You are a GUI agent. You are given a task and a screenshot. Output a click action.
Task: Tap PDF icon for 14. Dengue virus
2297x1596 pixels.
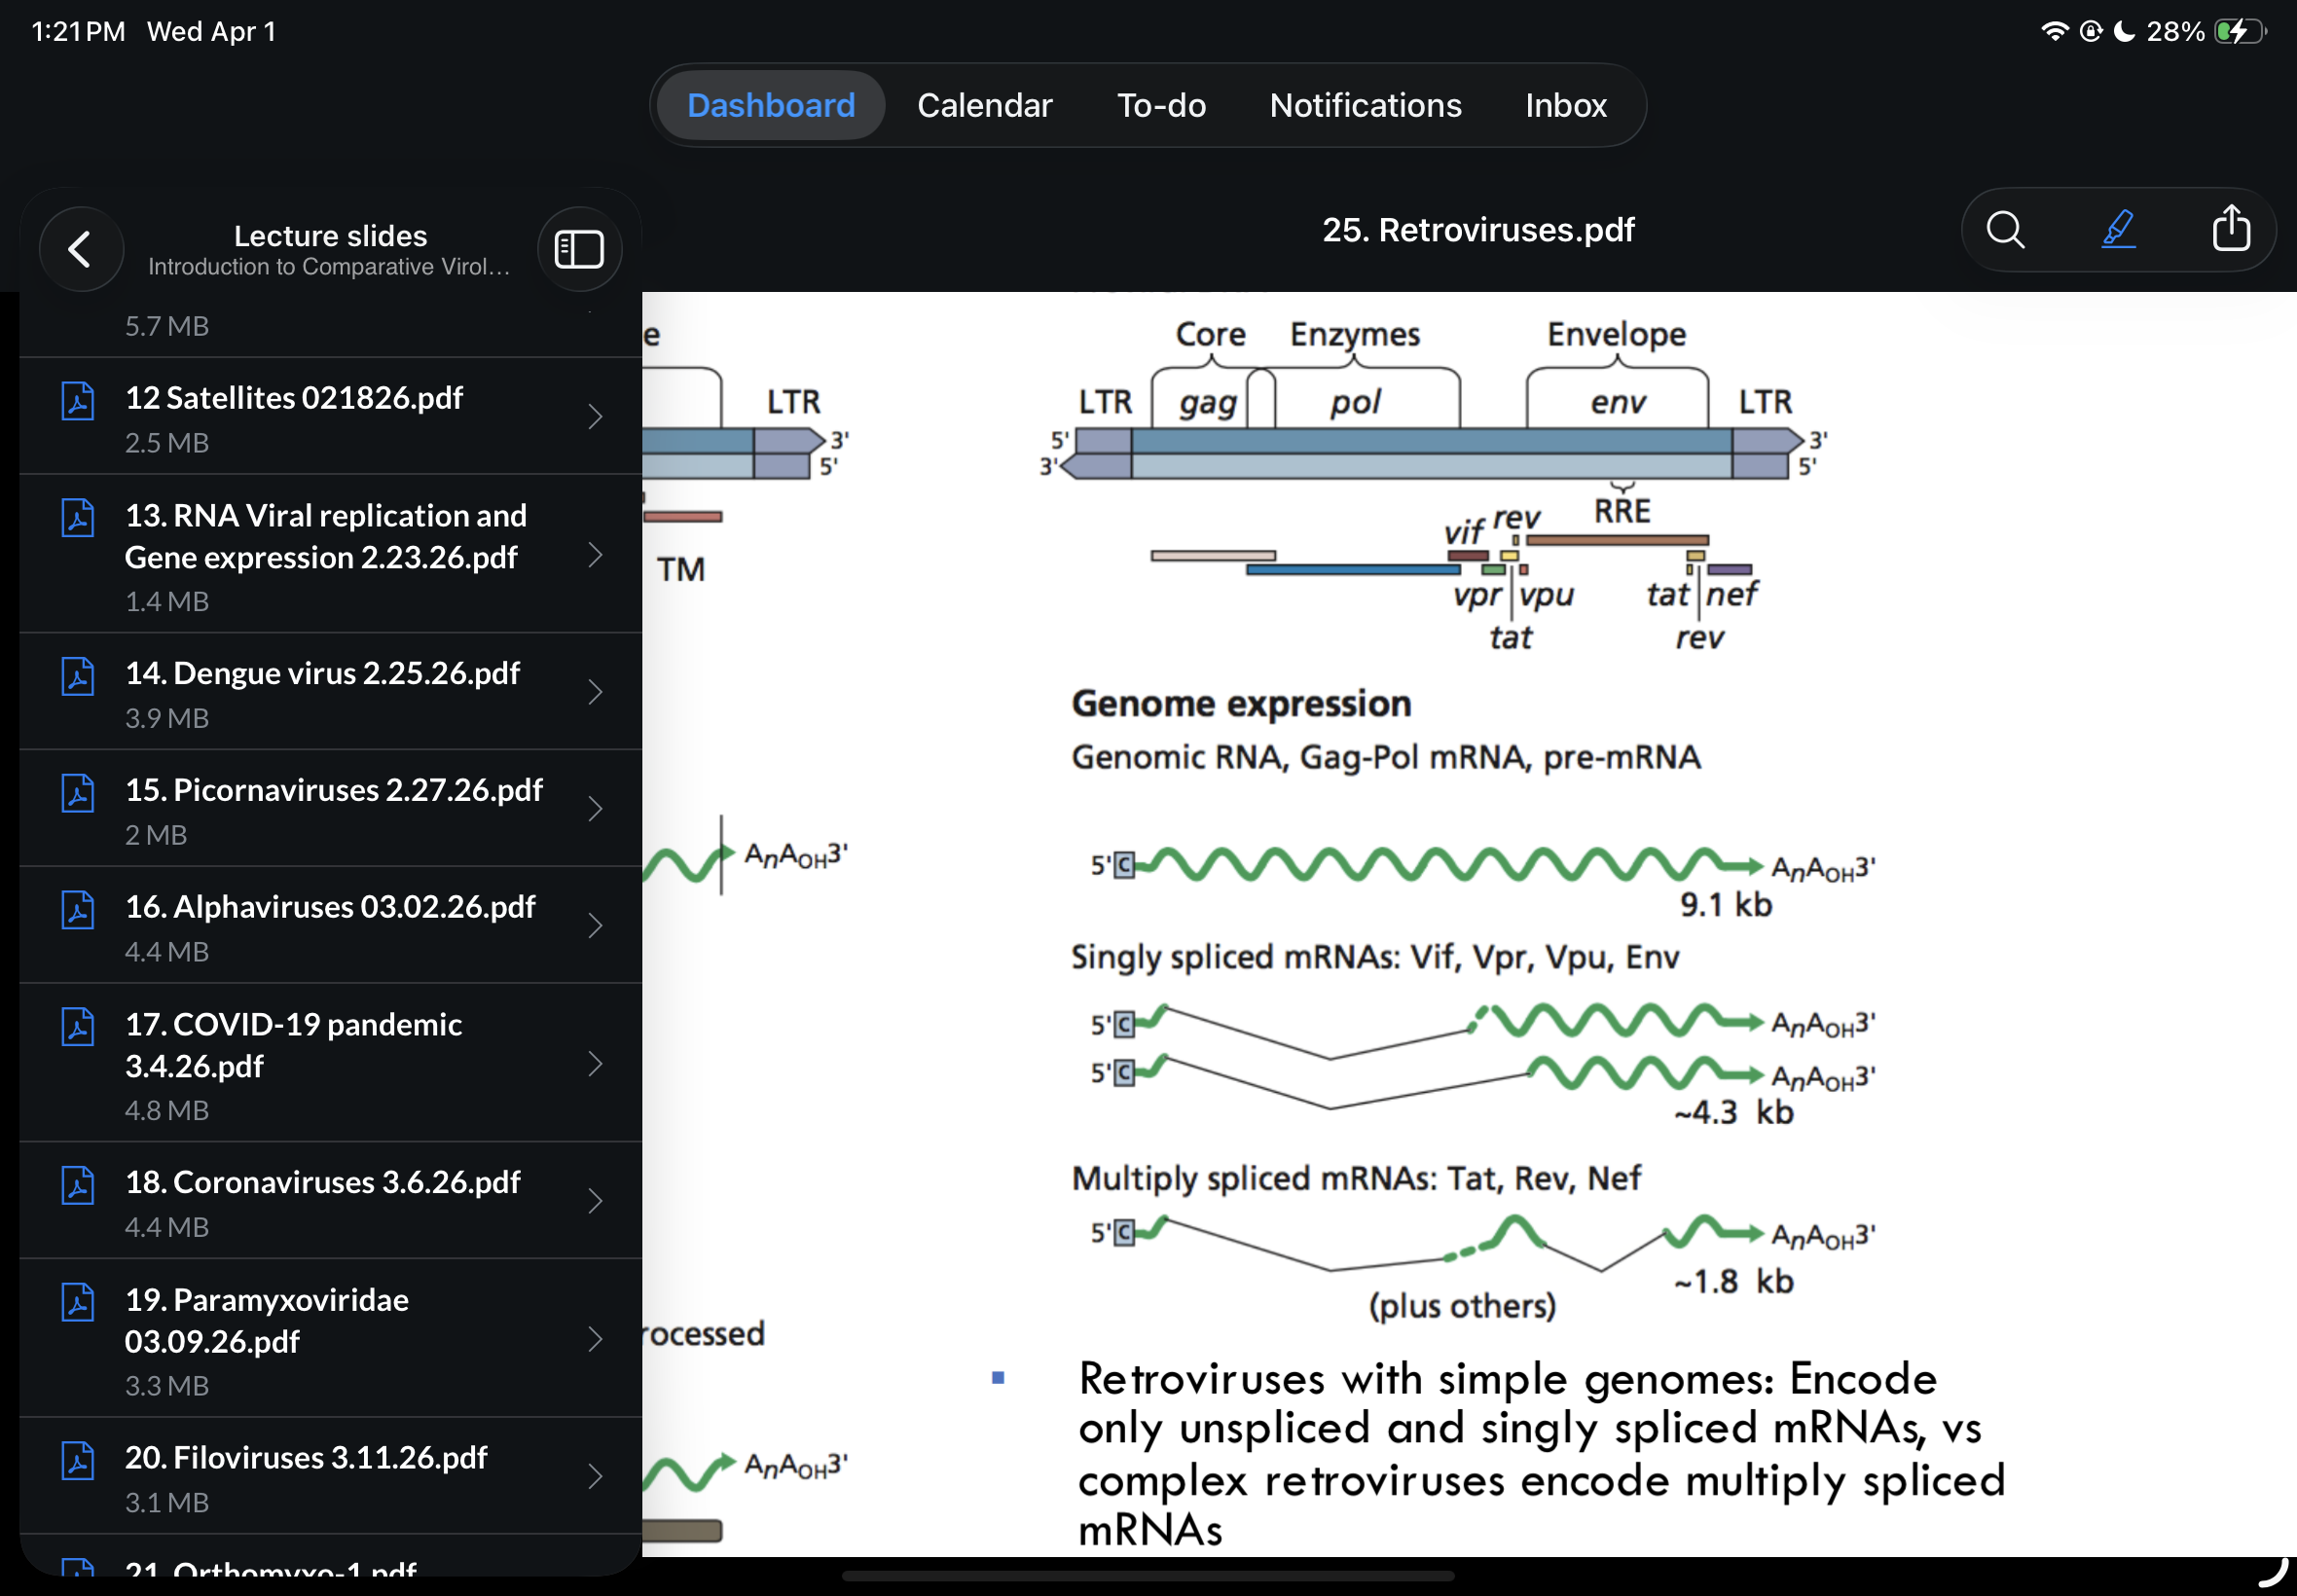[x=78, y=676]
